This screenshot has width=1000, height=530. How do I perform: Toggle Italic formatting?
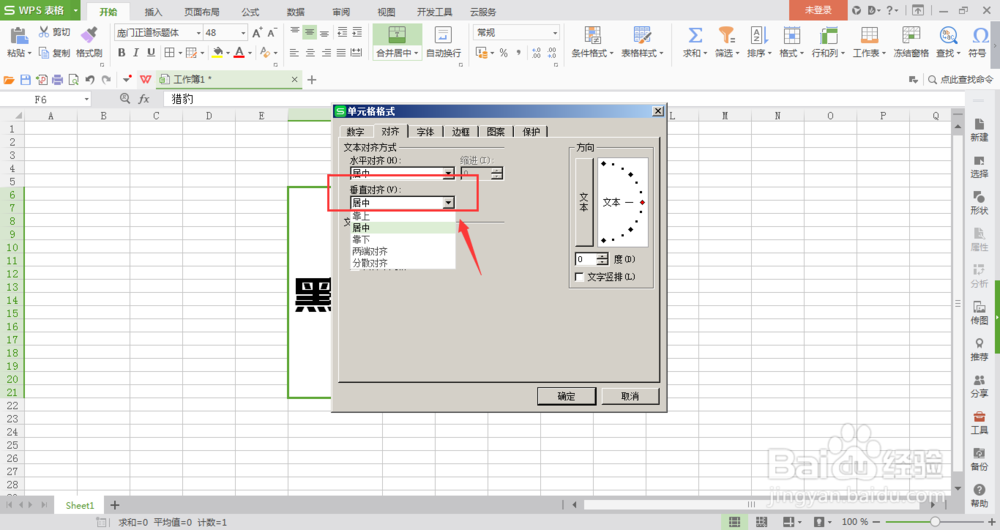136,53
